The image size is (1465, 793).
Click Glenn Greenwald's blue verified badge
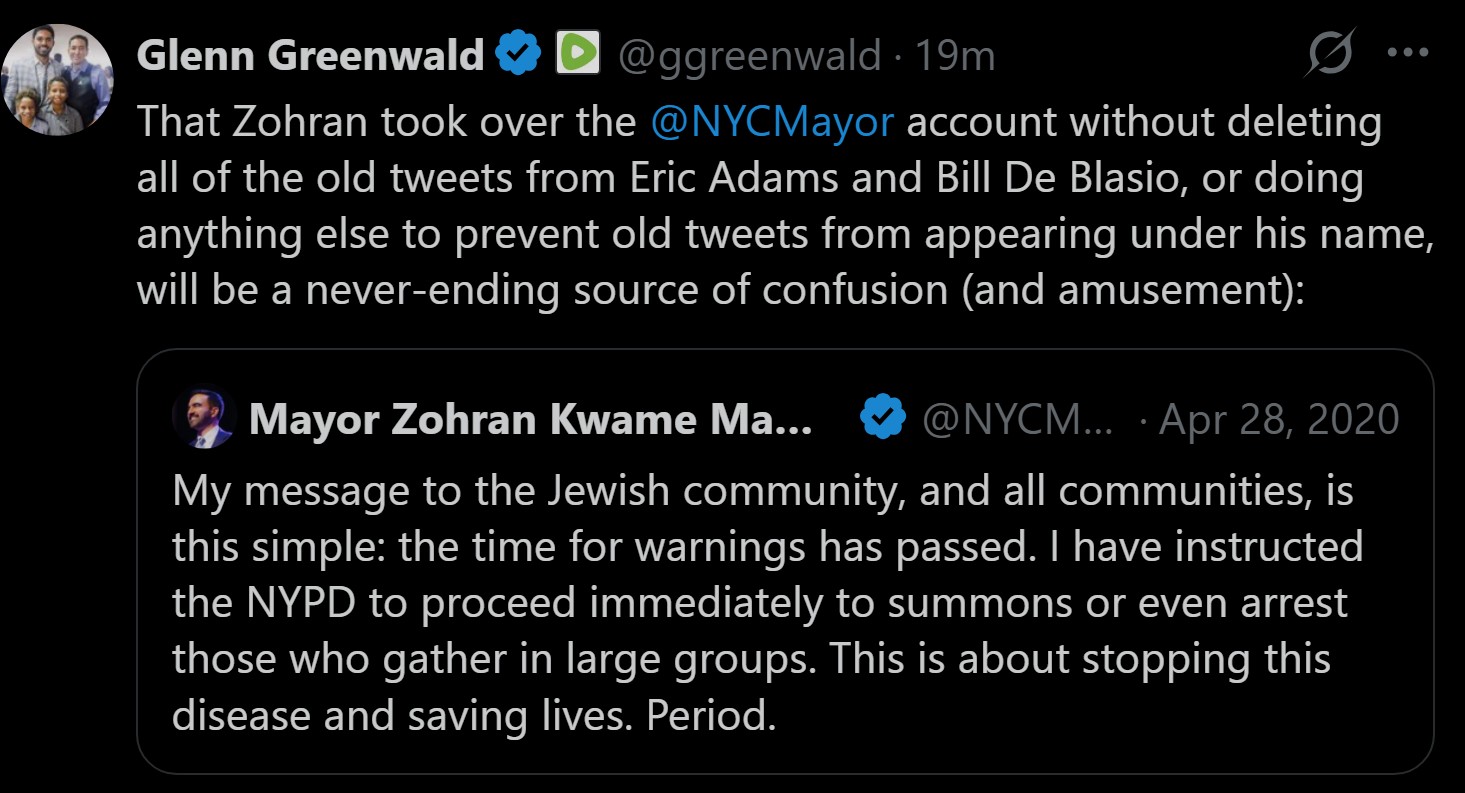coord(519,54)
